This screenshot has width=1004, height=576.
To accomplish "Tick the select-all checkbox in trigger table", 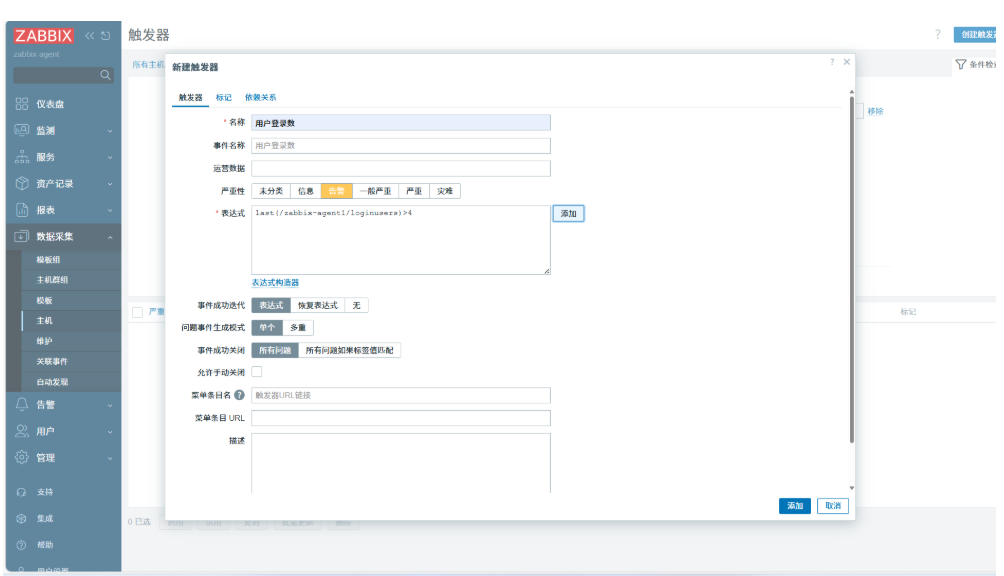I will (x=137, y=312).
